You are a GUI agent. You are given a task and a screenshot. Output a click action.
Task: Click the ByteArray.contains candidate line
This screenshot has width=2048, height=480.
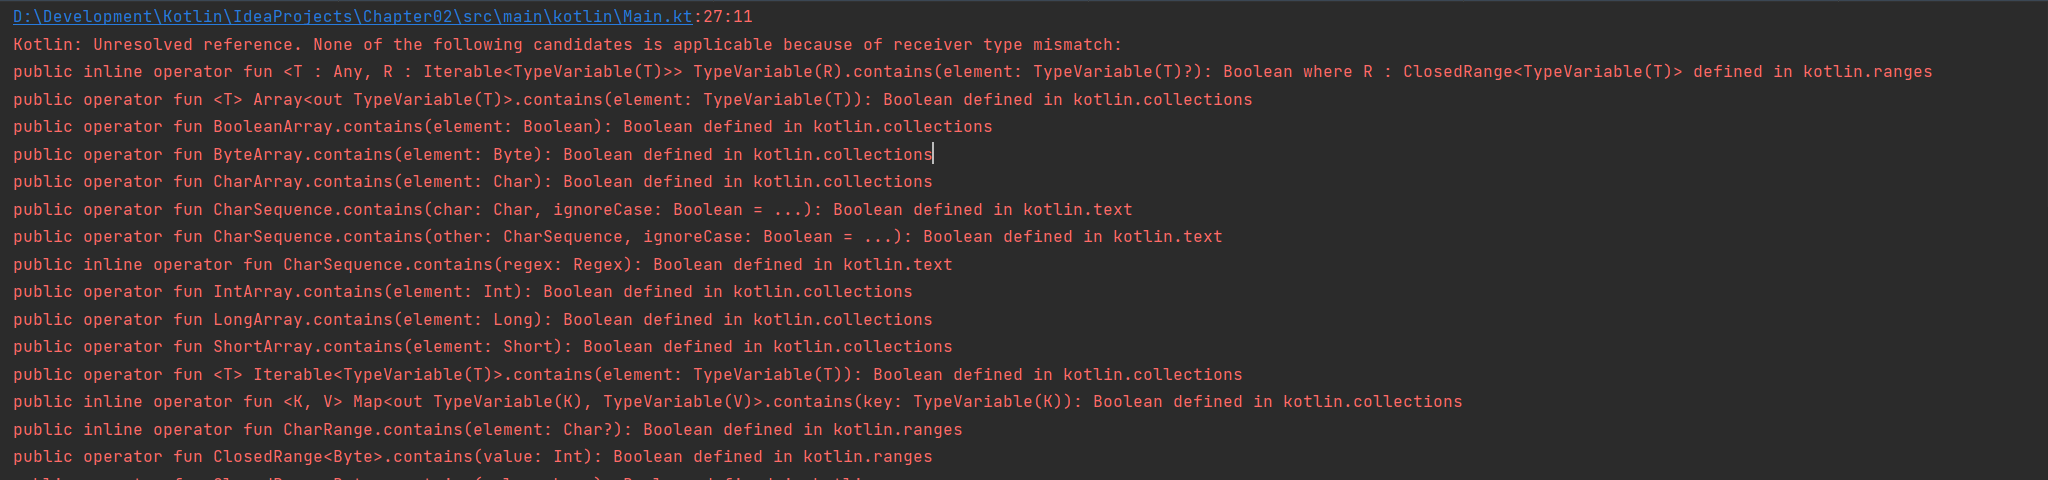(x=472, y=155)
